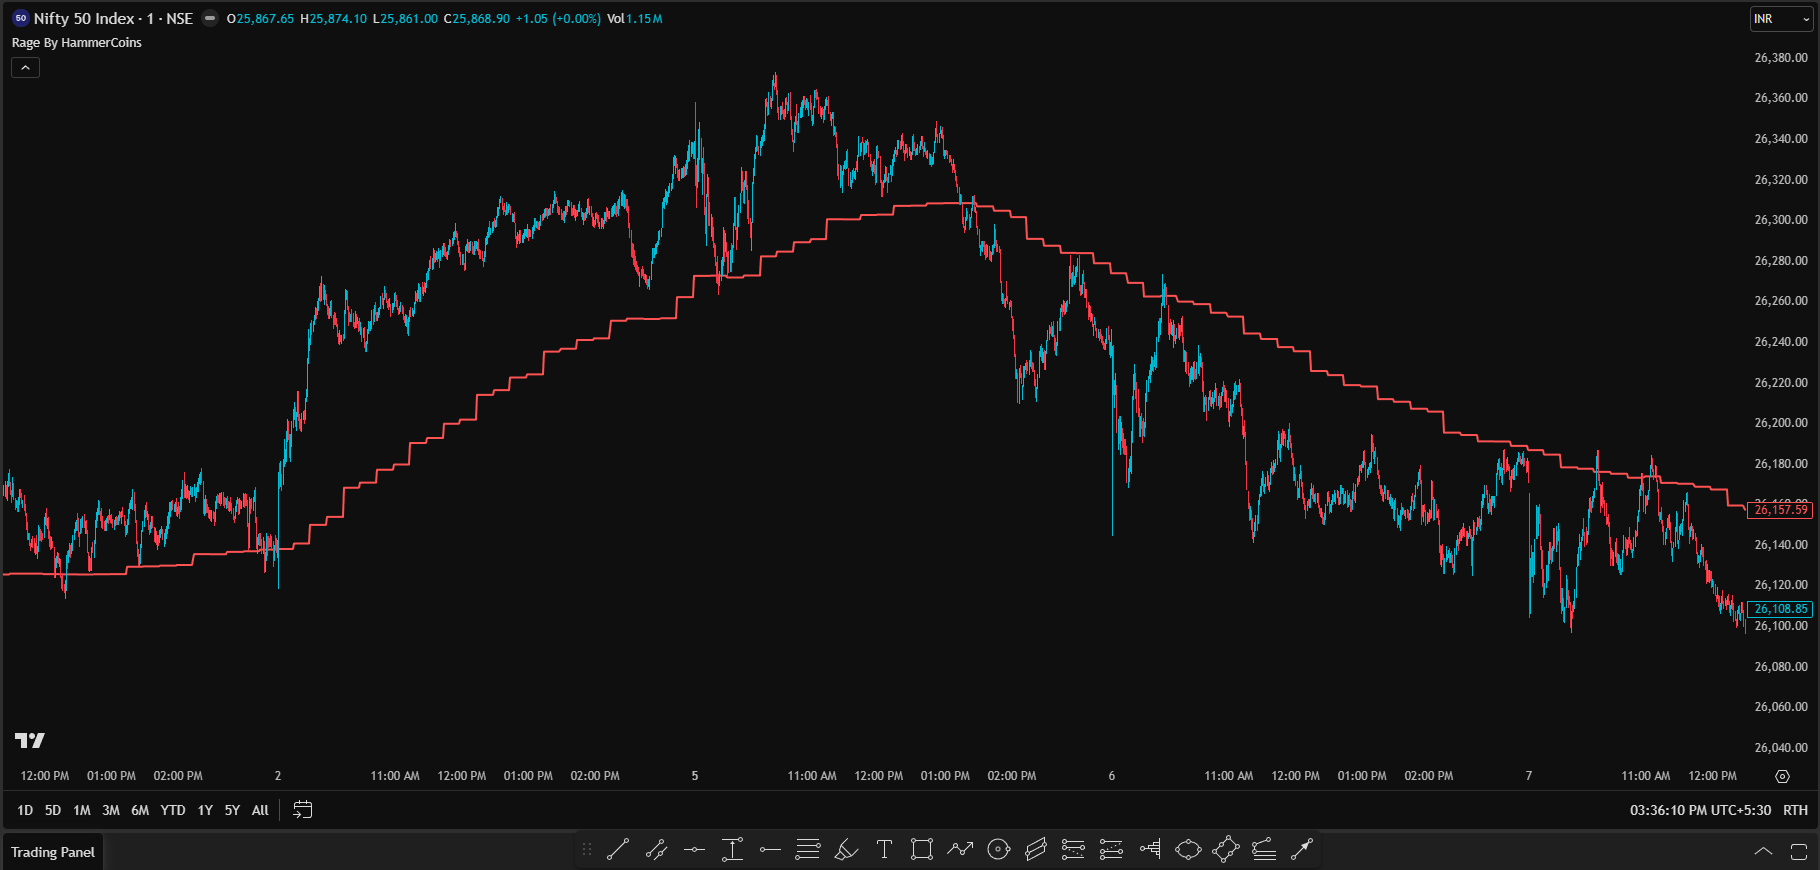Activate the Arrow drawing tool
Viewport: 1820px width, 870px height.
(1302, 850)
